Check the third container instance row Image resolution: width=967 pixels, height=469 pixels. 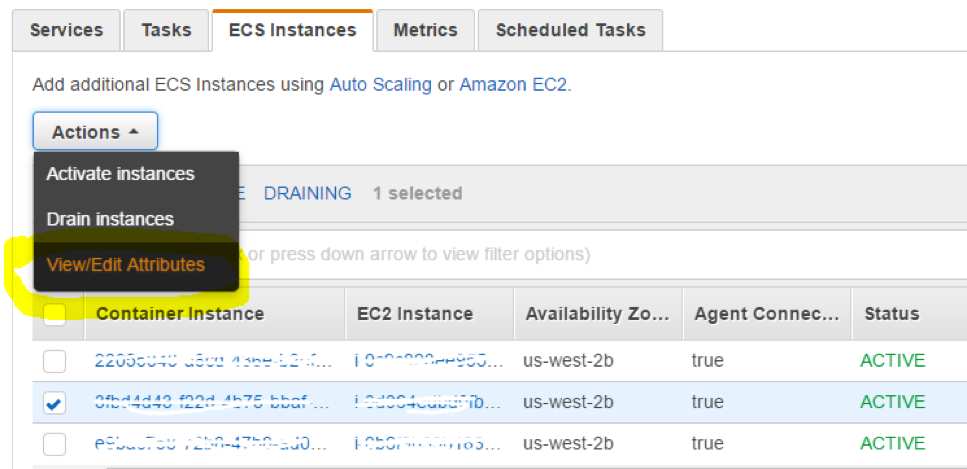54,443
